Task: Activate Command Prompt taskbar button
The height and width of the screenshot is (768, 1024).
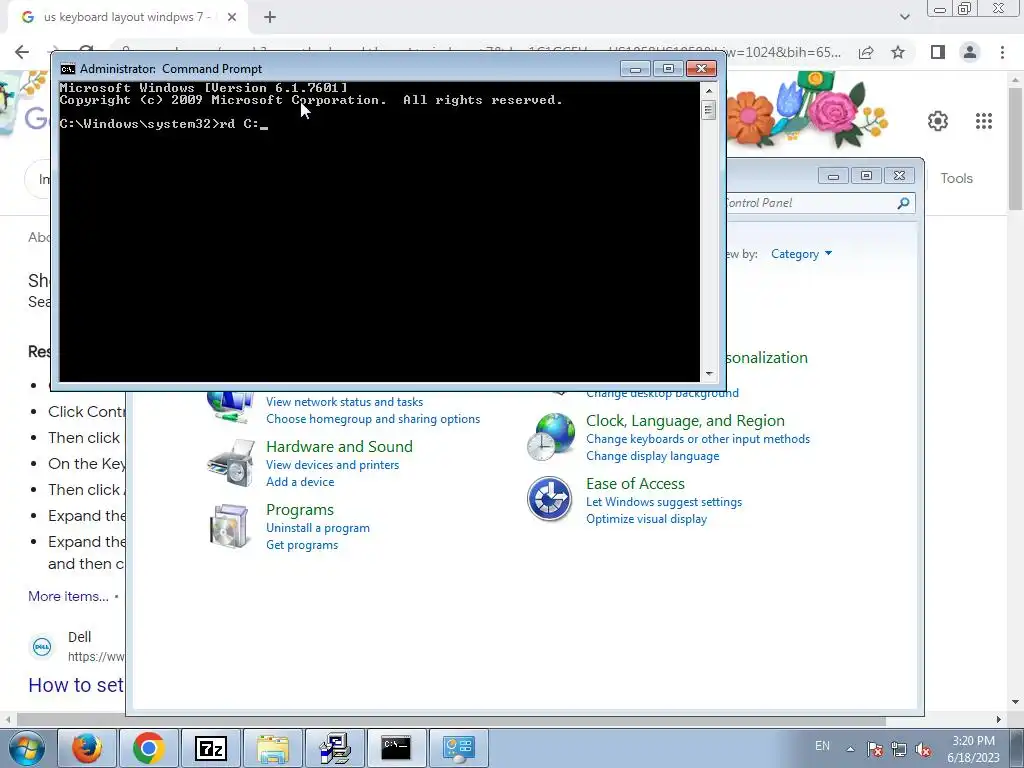Action: click(396, 748)
